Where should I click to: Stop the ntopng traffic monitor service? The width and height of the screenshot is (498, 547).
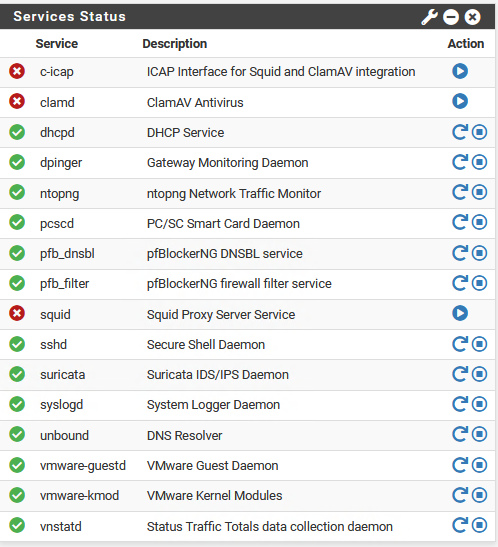[480, 192]
